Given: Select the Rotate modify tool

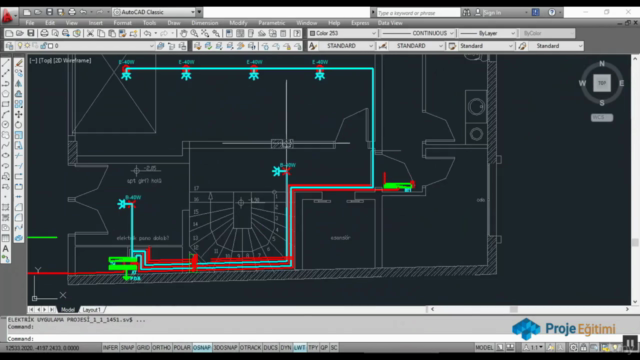Looking at the screenshot, I should pos(19,124).
